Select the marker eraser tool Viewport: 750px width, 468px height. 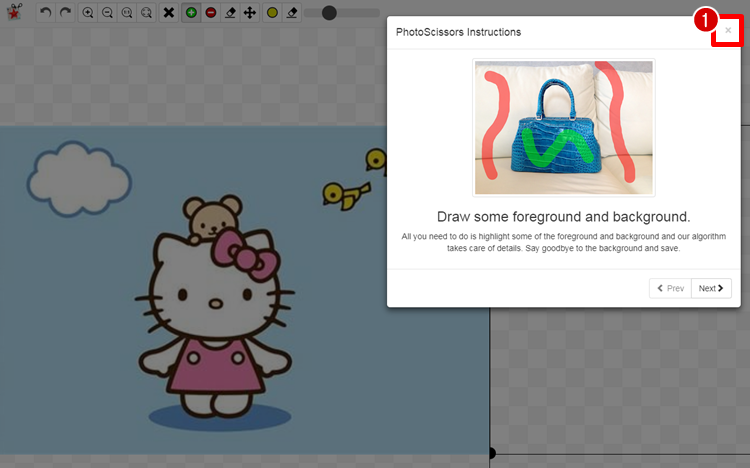230,12
